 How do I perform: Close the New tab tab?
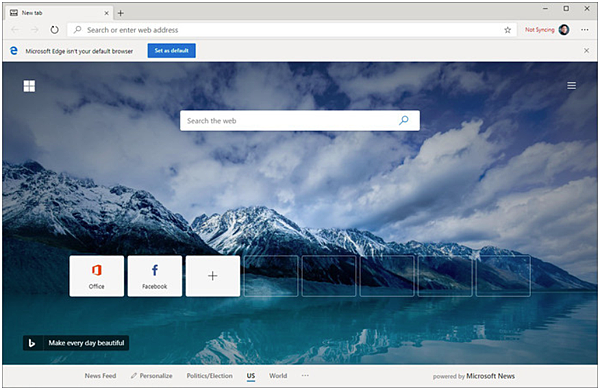[106, 13]
